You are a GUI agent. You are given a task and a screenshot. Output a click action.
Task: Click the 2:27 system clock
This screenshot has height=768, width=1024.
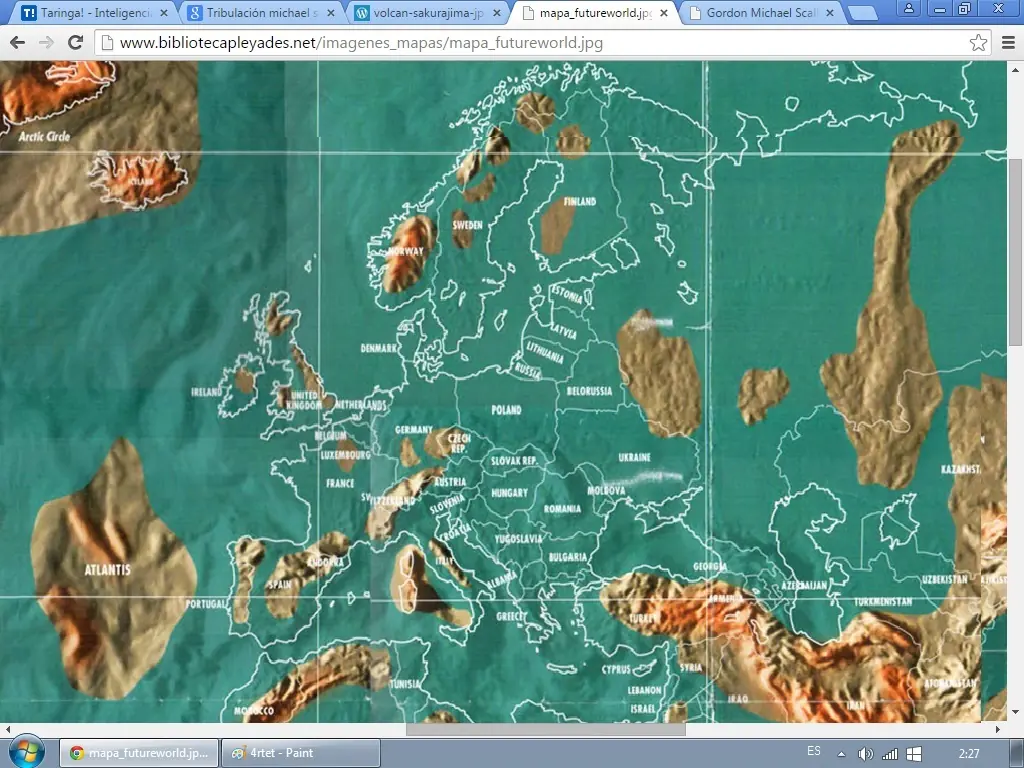coord(969,754)
